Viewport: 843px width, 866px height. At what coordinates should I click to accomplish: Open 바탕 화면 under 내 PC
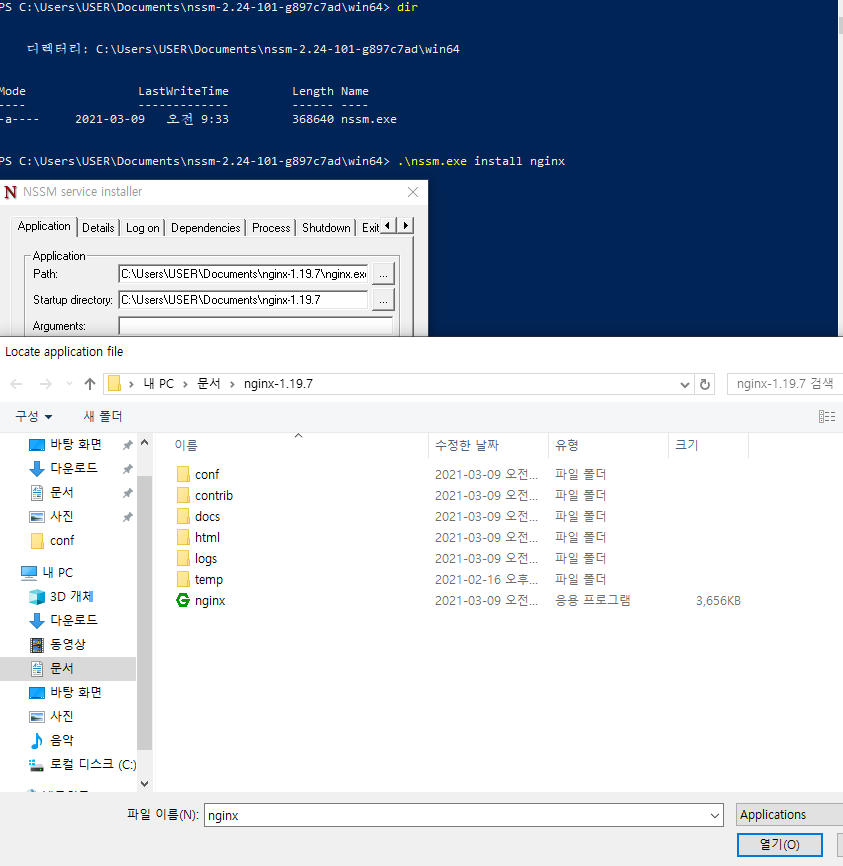(76, 693)
